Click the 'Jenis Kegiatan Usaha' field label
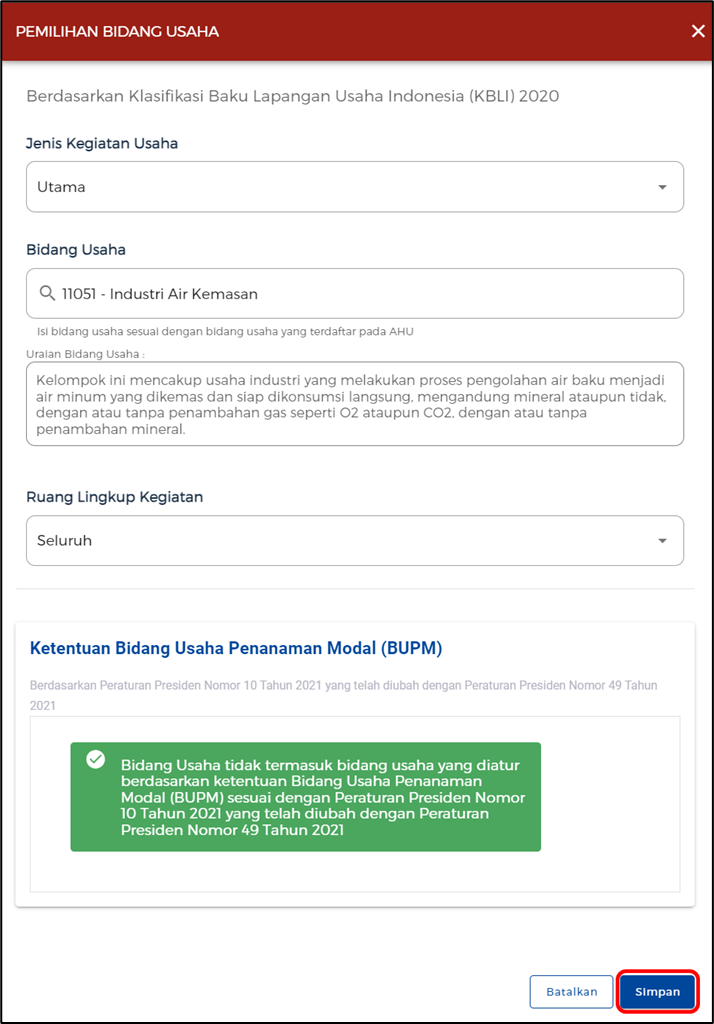Viewport: 714px width, 1024px height. click(x=102, y=143)
